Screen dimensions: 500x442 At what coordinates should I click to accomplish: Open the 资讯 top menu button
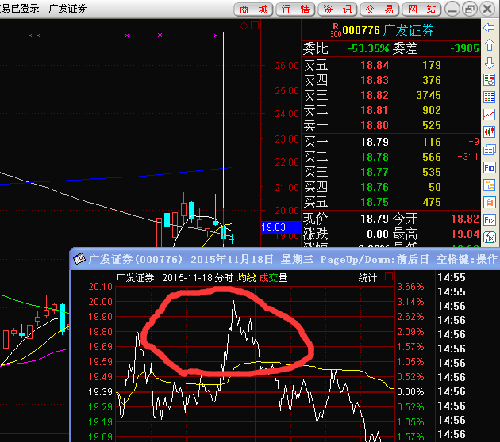[338, 9]
